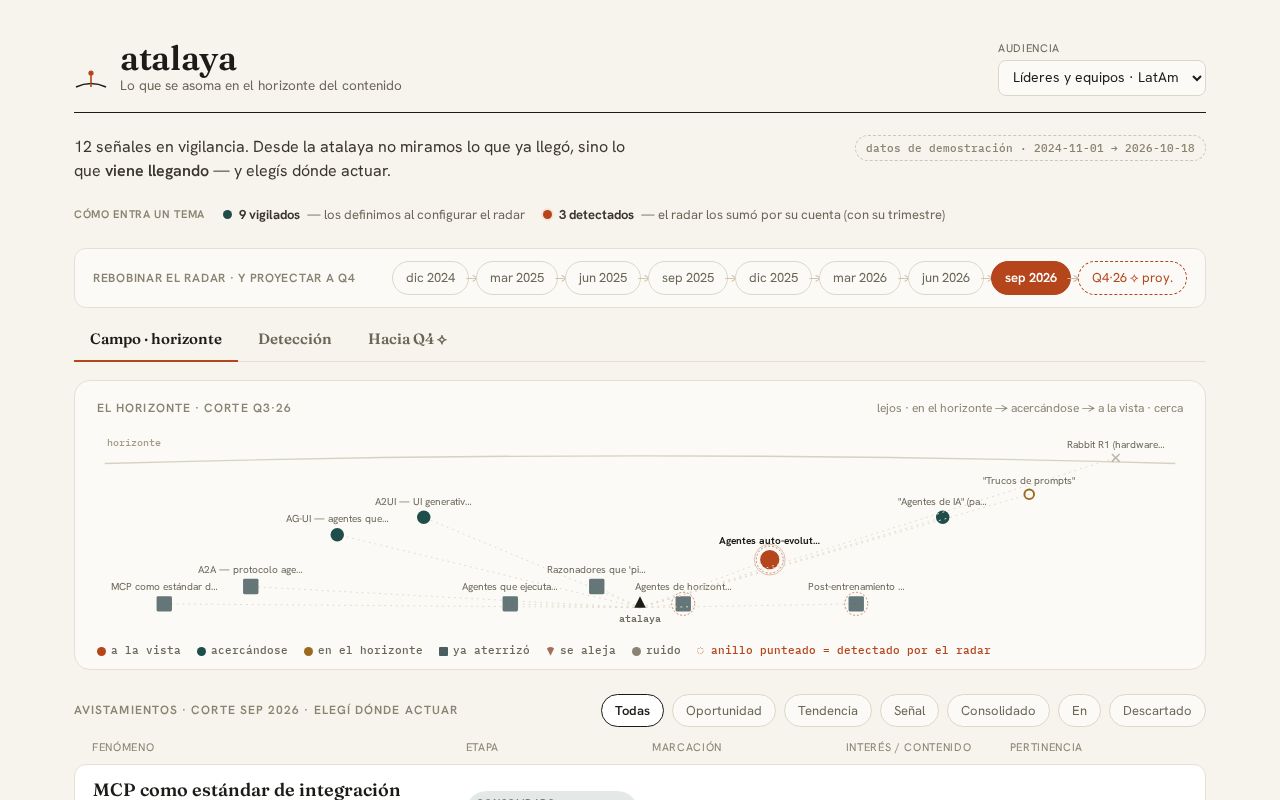
Task: Filter sightings by Oportunidad
Action: 724,711
